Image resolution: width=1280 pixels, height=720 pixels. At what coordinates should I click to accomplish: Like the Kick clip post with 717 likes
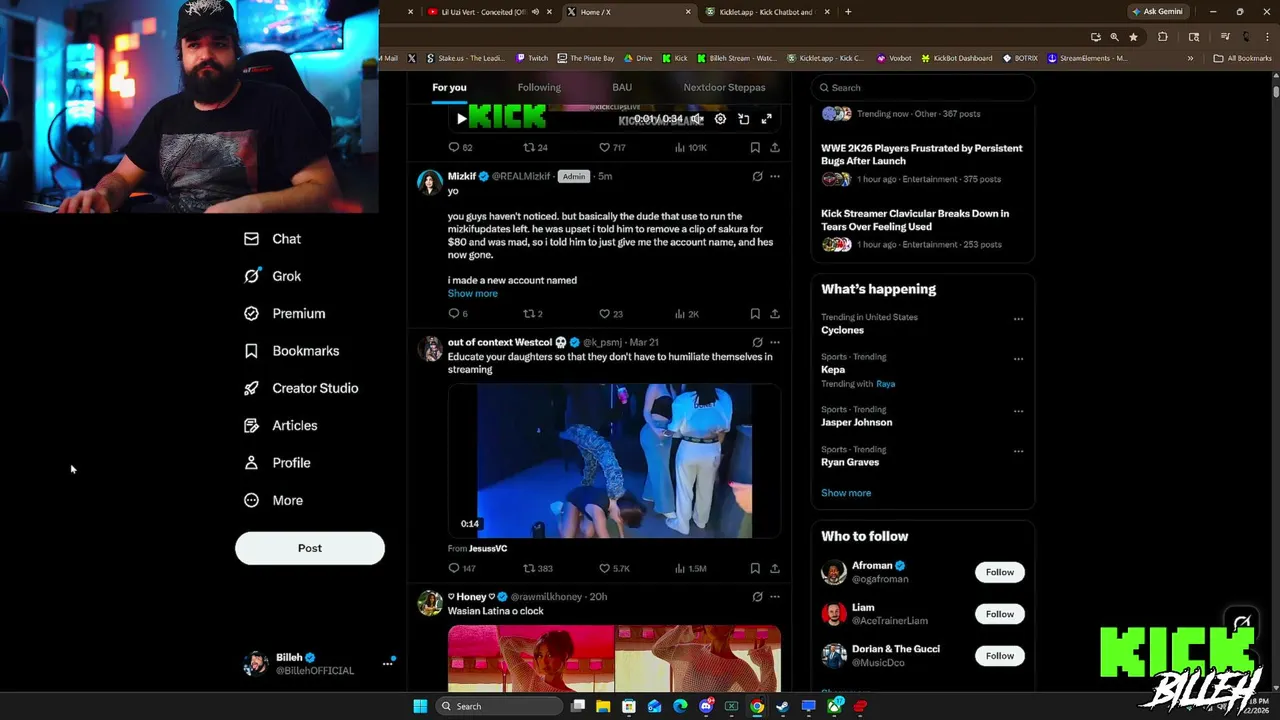[604, 147]
